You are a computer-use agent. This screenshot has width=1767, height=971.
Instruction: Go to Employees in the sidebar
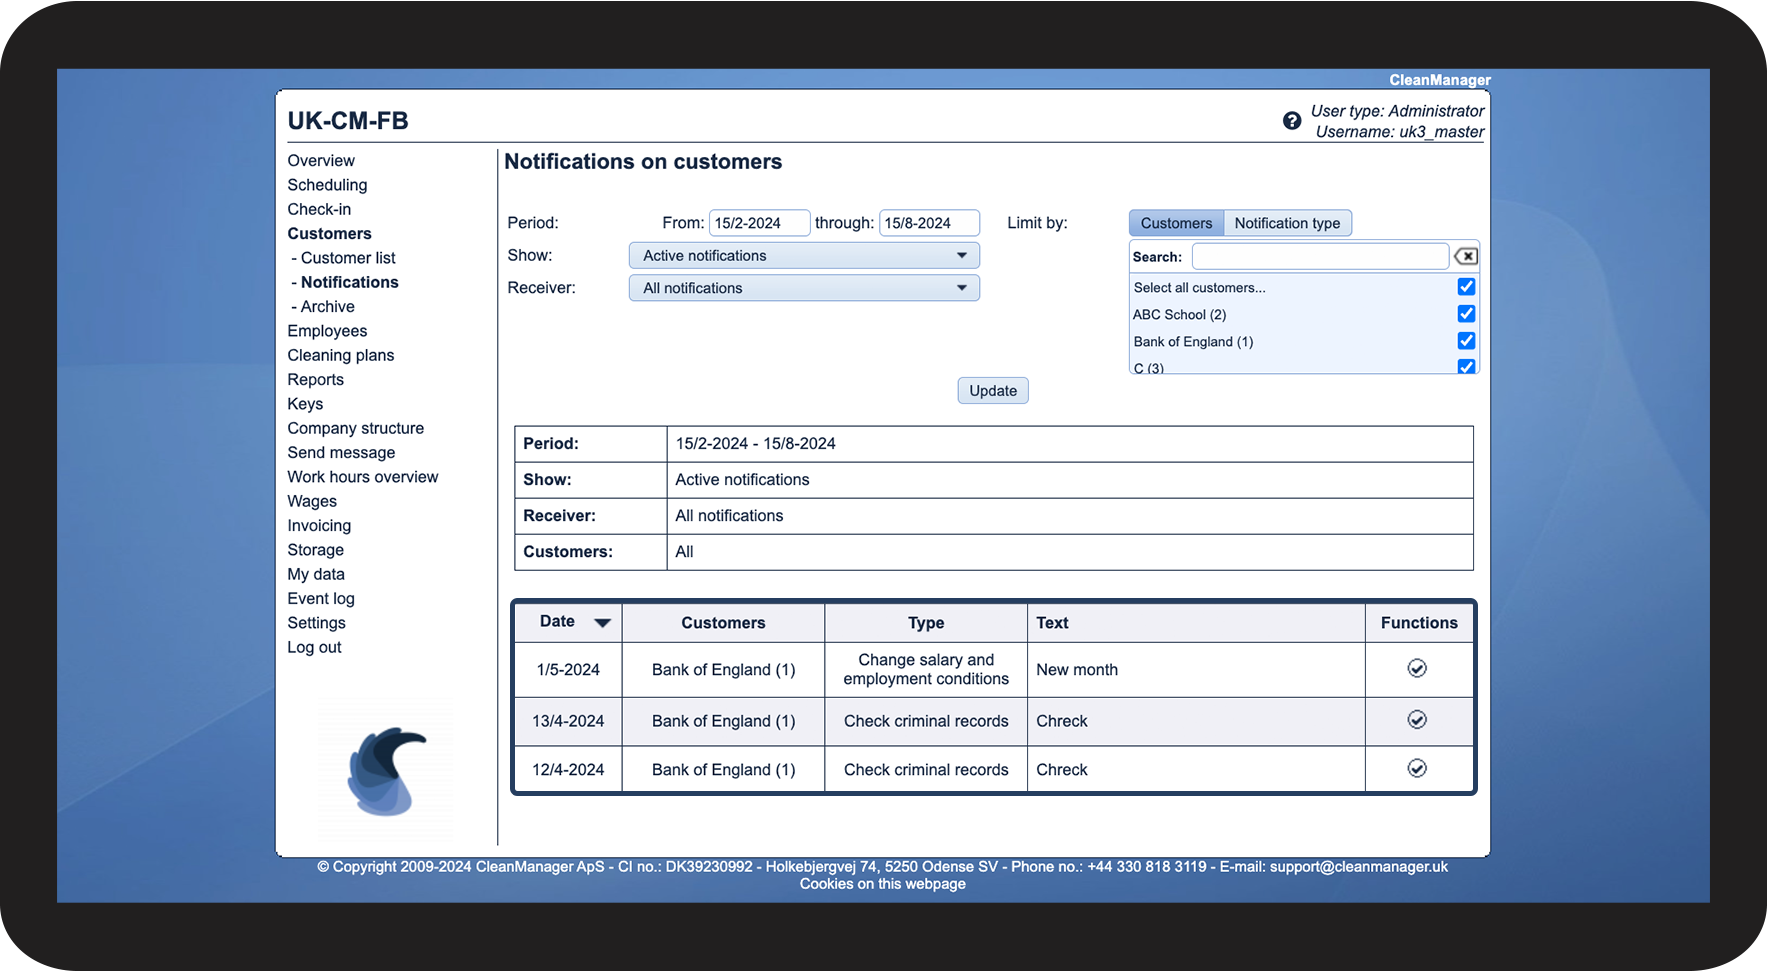coord(327,331)
